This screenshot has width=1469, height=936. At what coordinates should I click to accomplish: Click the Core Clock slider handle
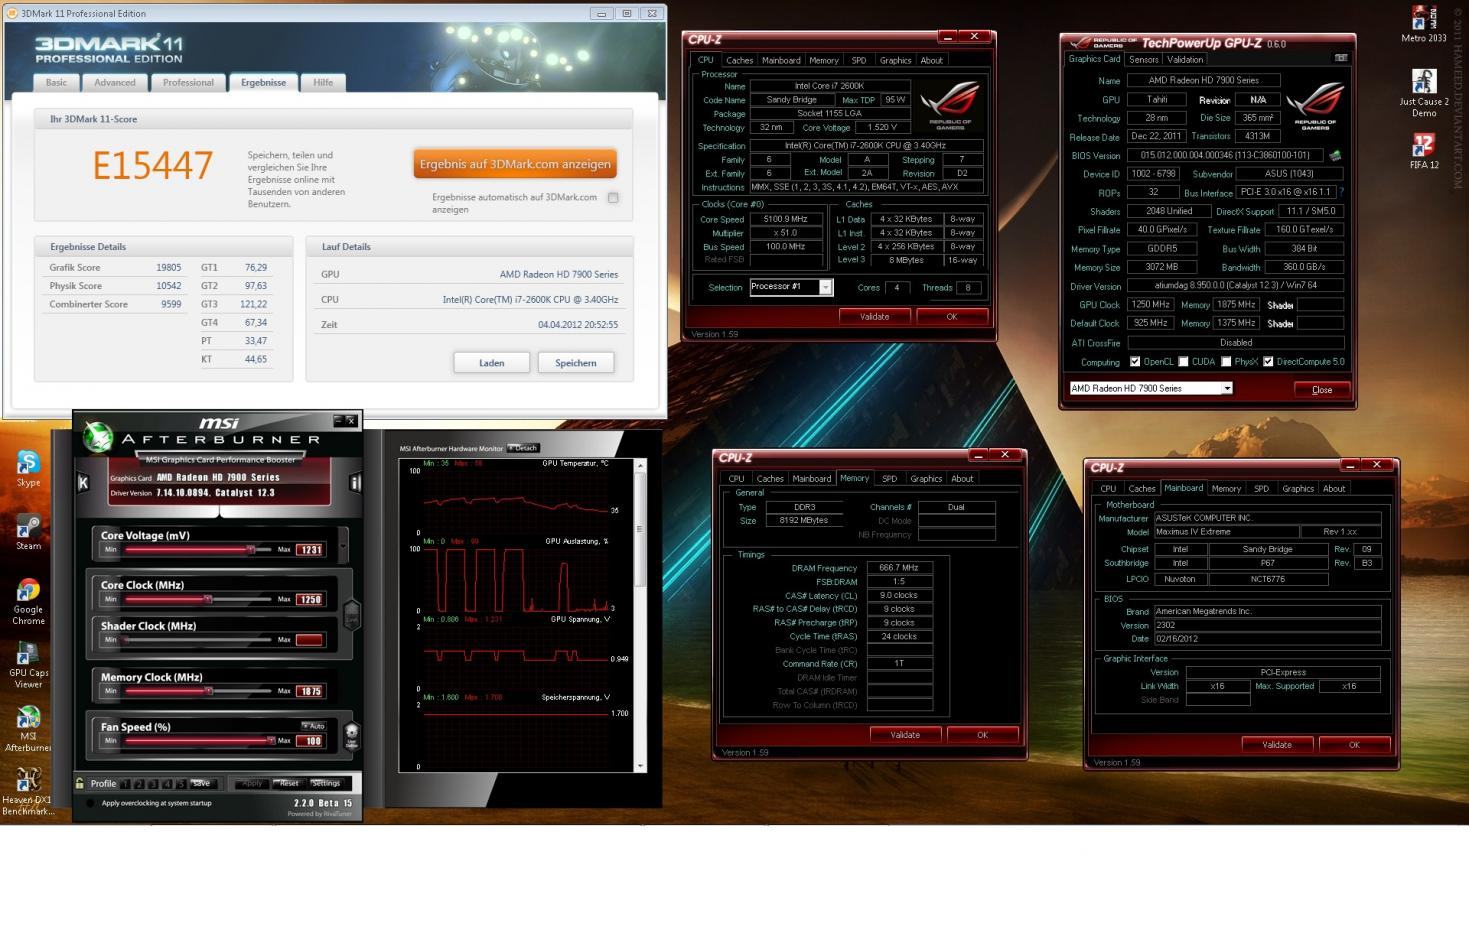[x=208, y=599]
